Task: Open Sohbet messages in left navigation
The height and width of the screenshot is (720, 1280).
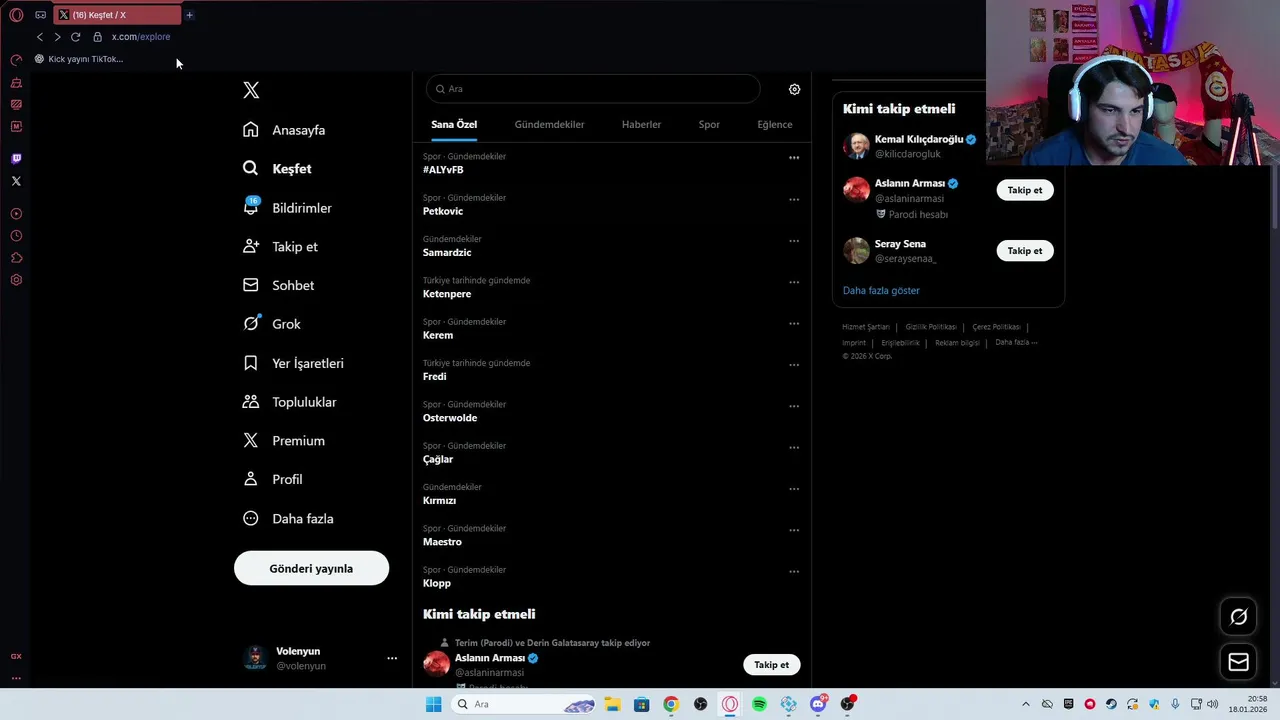Action: click(x=279, y=285)
